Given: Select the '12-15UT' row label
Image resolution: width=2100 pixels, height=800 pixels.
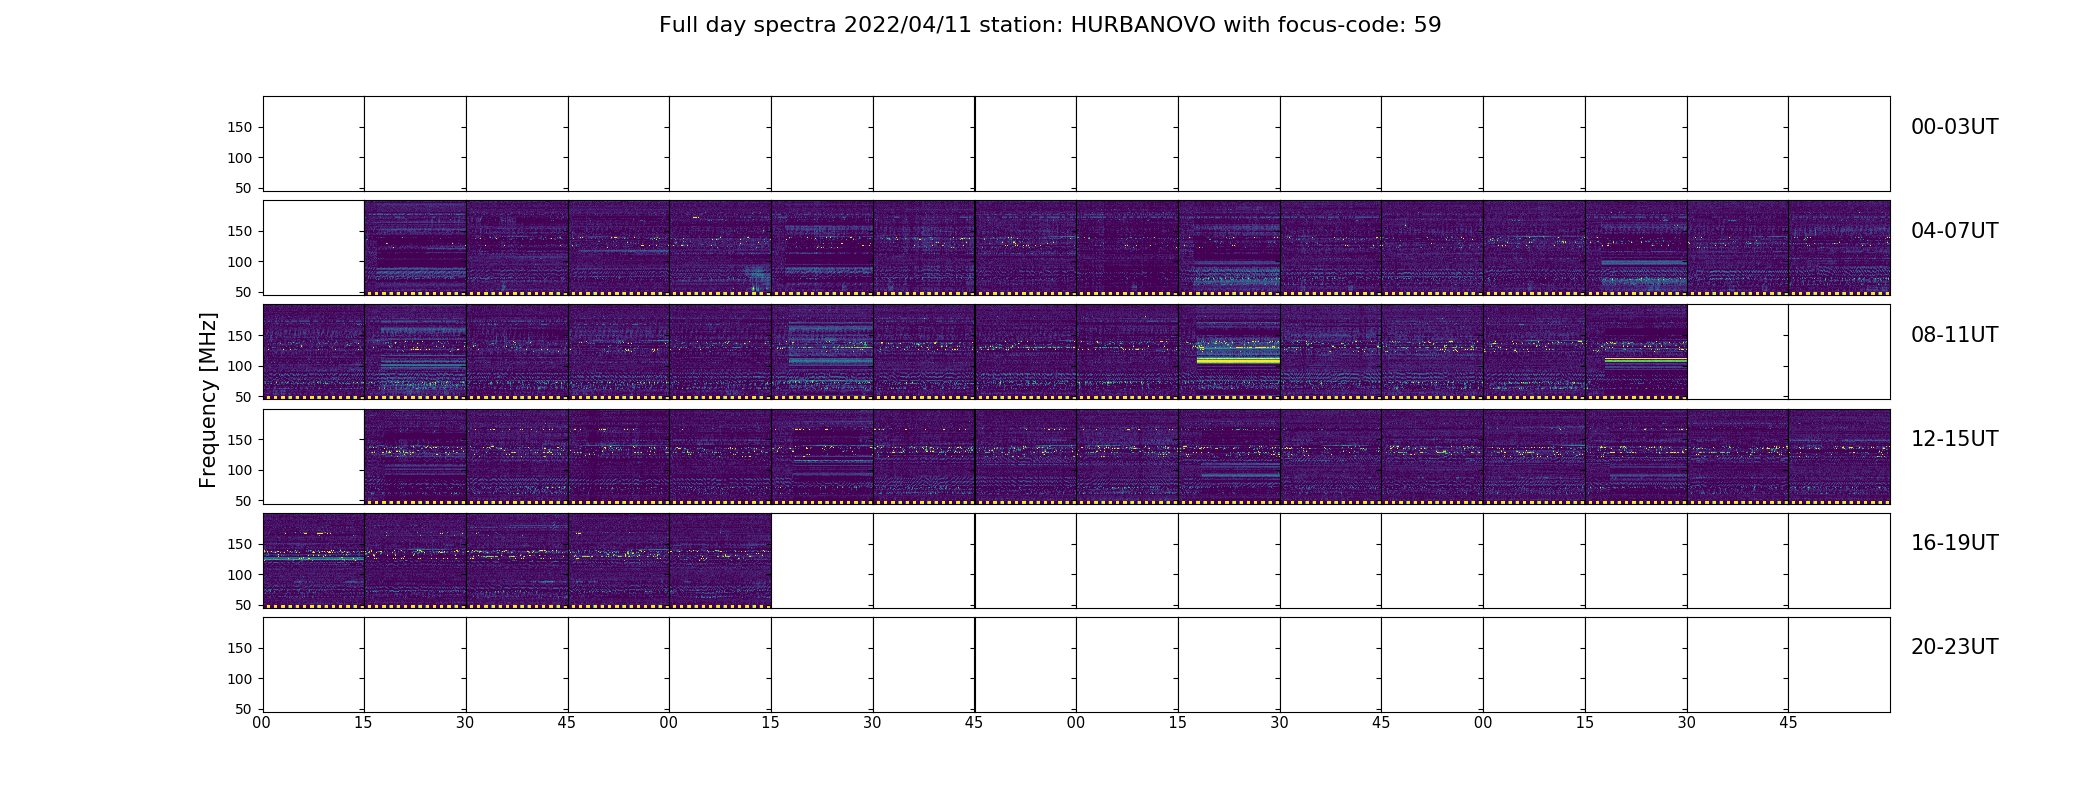Looking at the screenshot, I should pos(1954,439).
